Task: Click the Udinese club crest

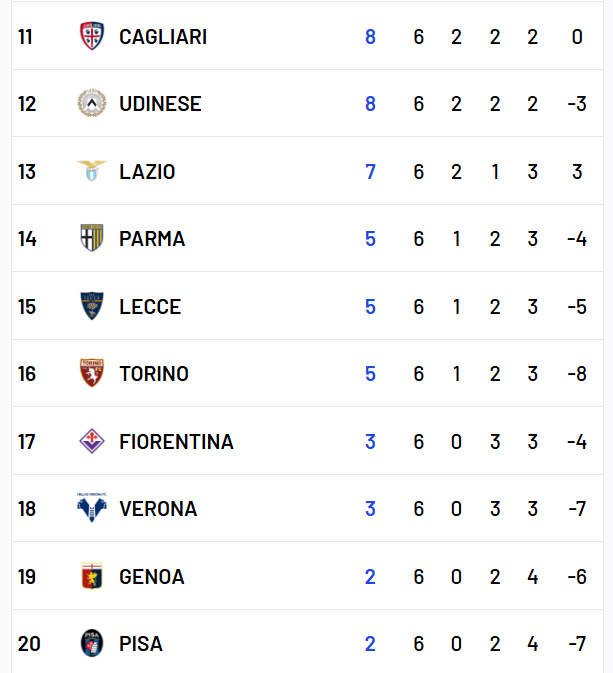Action: point(92,104)
